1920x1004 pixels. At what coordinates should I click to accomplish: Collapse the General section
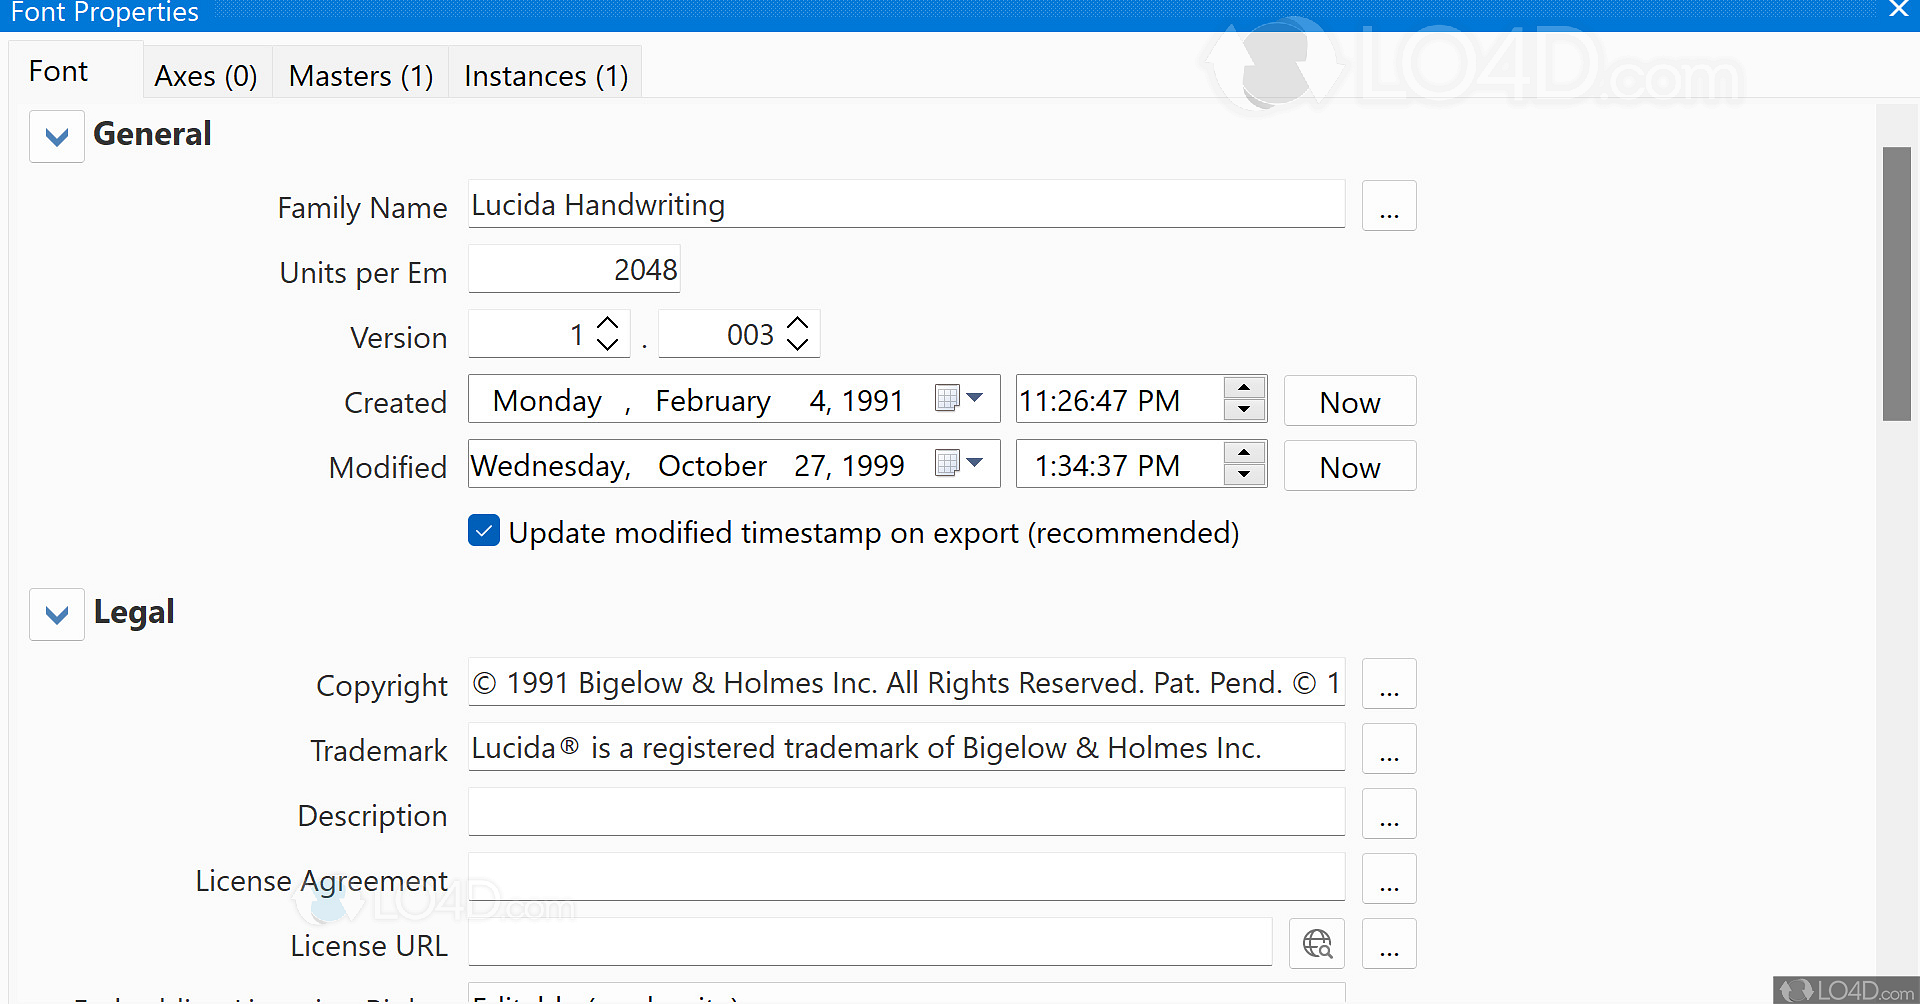pos(57,137)
